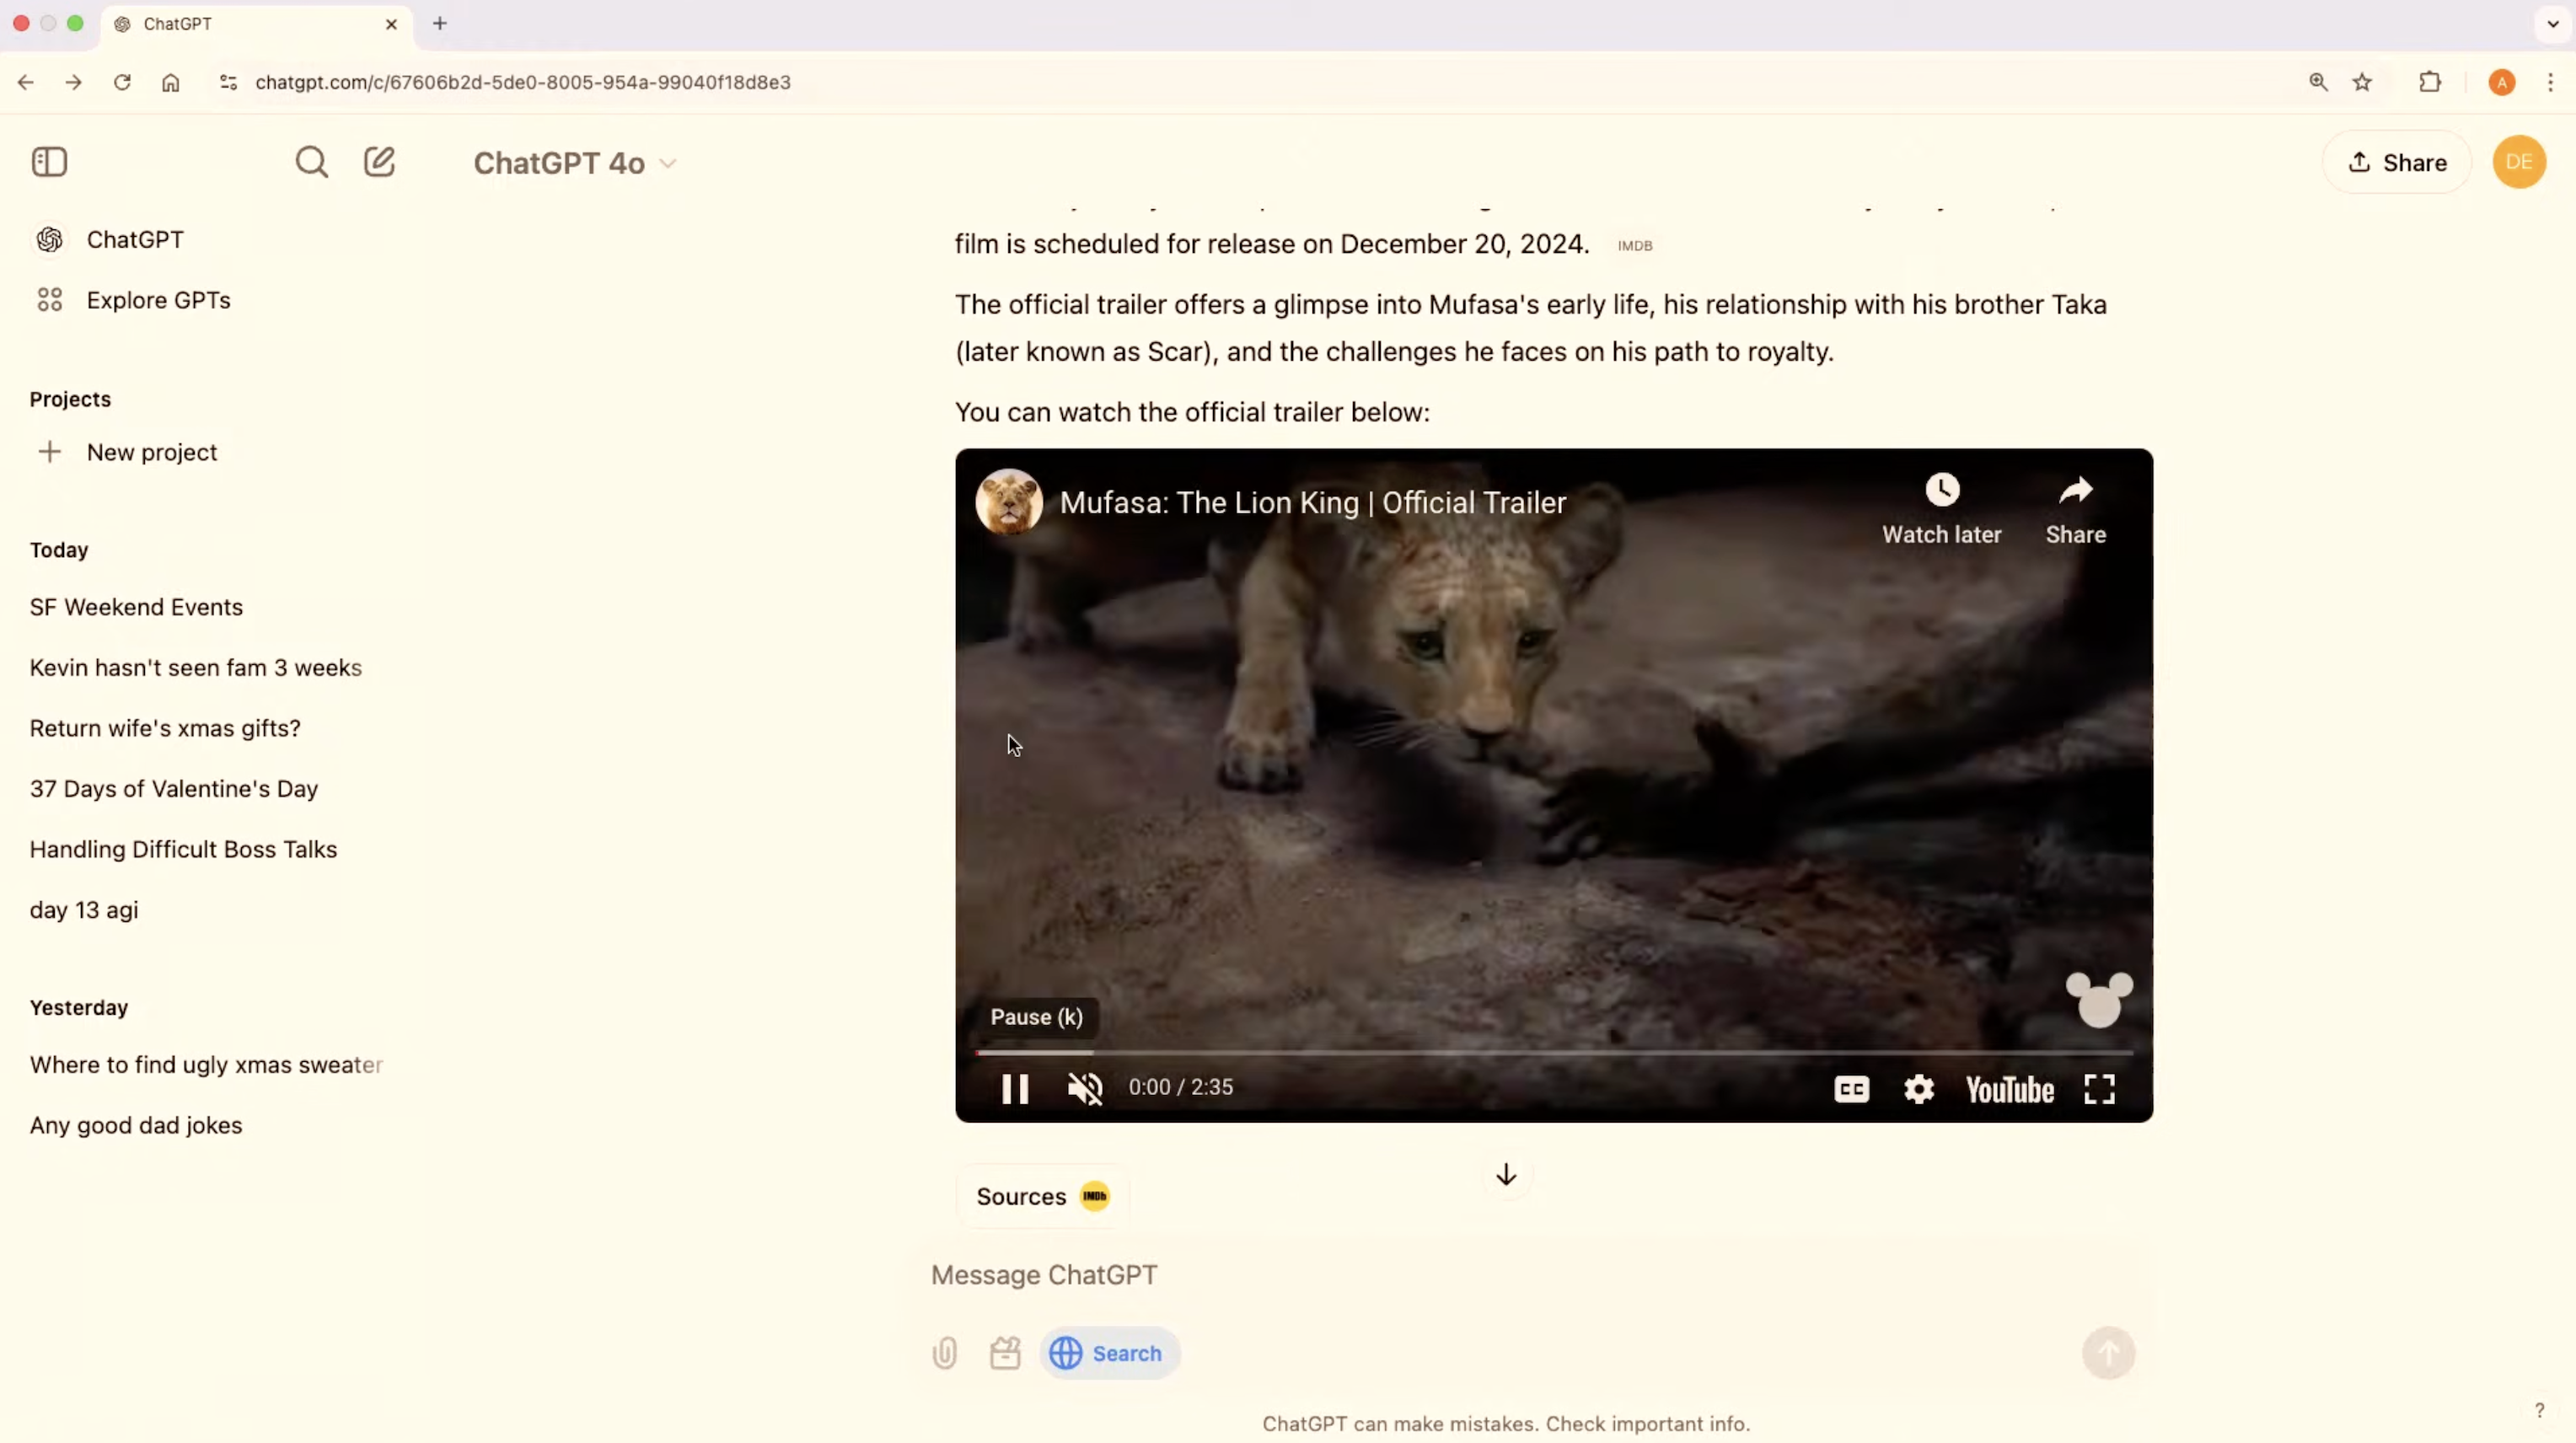Open SF Weekend Events chat
This screenshot has width=2576, height=1443.
[x=136, y=607]
